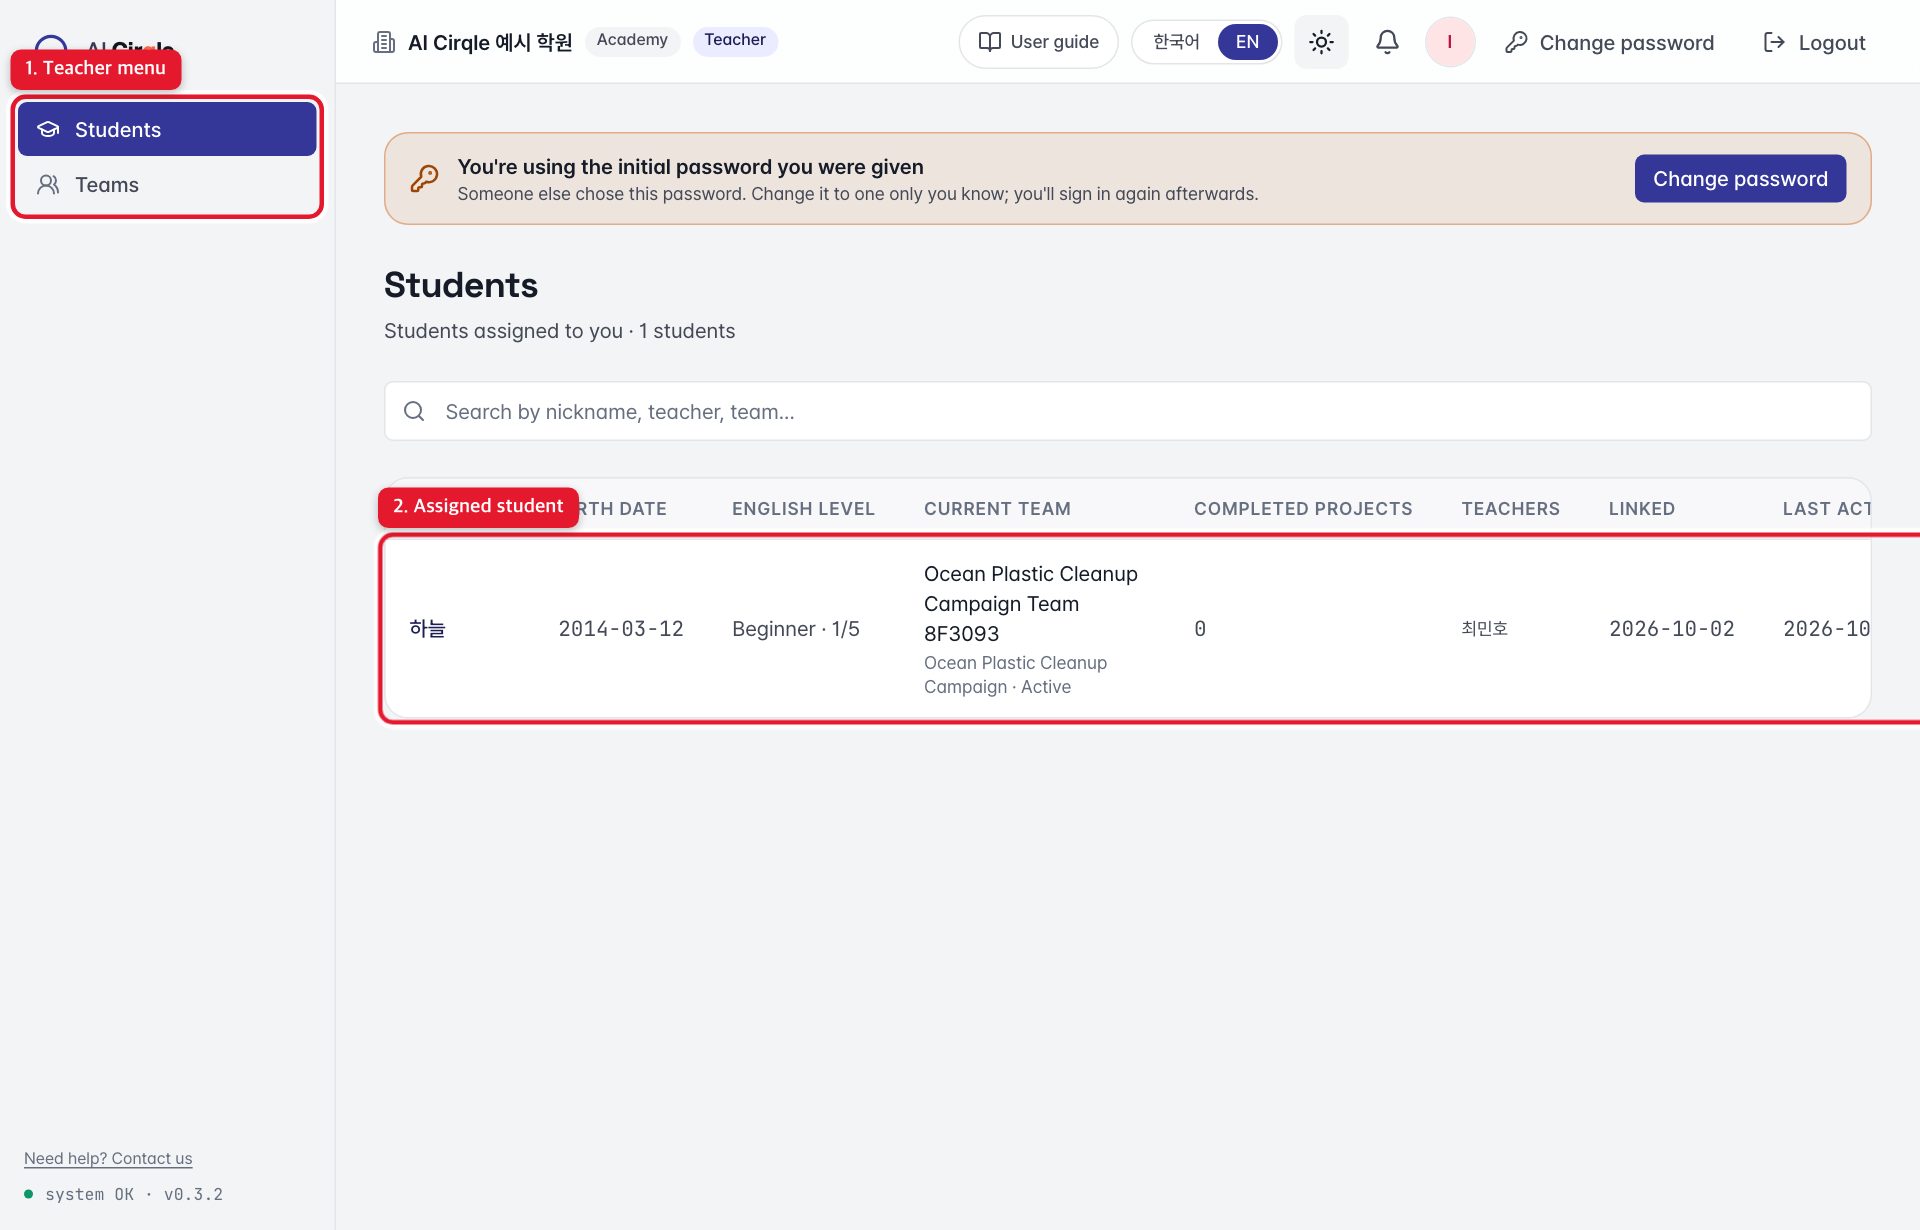The height and width of the screenshot is (1230, 1920).
Task: Click the system OK version status
Action: pos(124,1194)
